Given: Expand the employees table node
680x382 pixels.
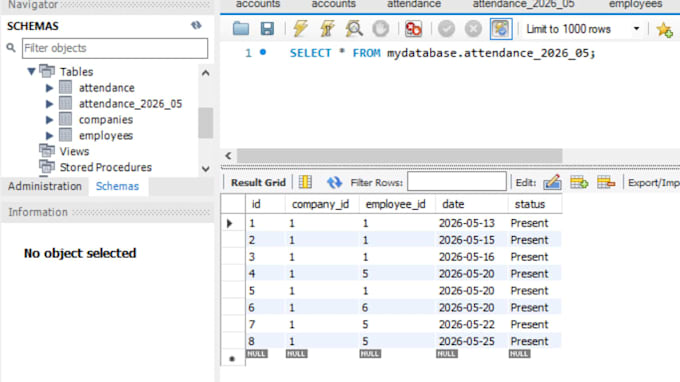Looking at the screenshot, I should (49, 136).
